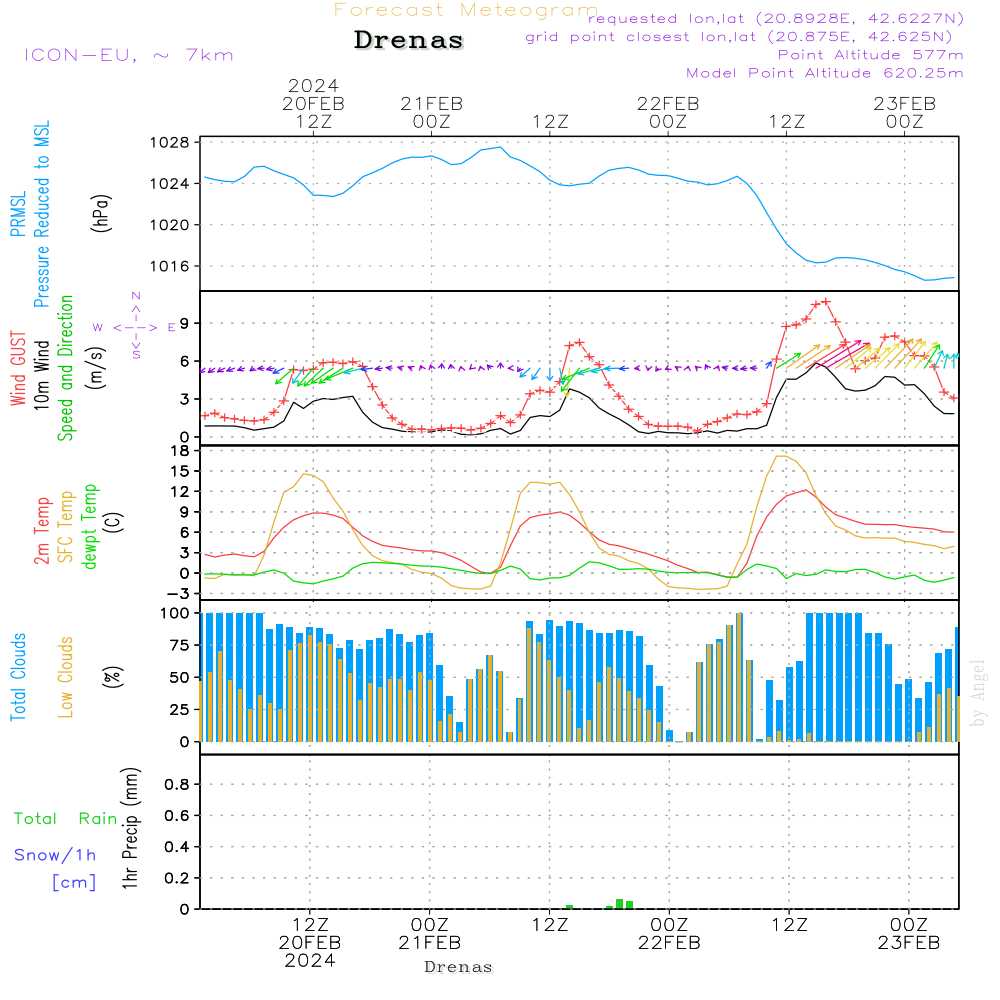Viewport: 1000px width, 1000px height.
Task: Click the '(C)' temperature unit label
Action: coord(113,523)
